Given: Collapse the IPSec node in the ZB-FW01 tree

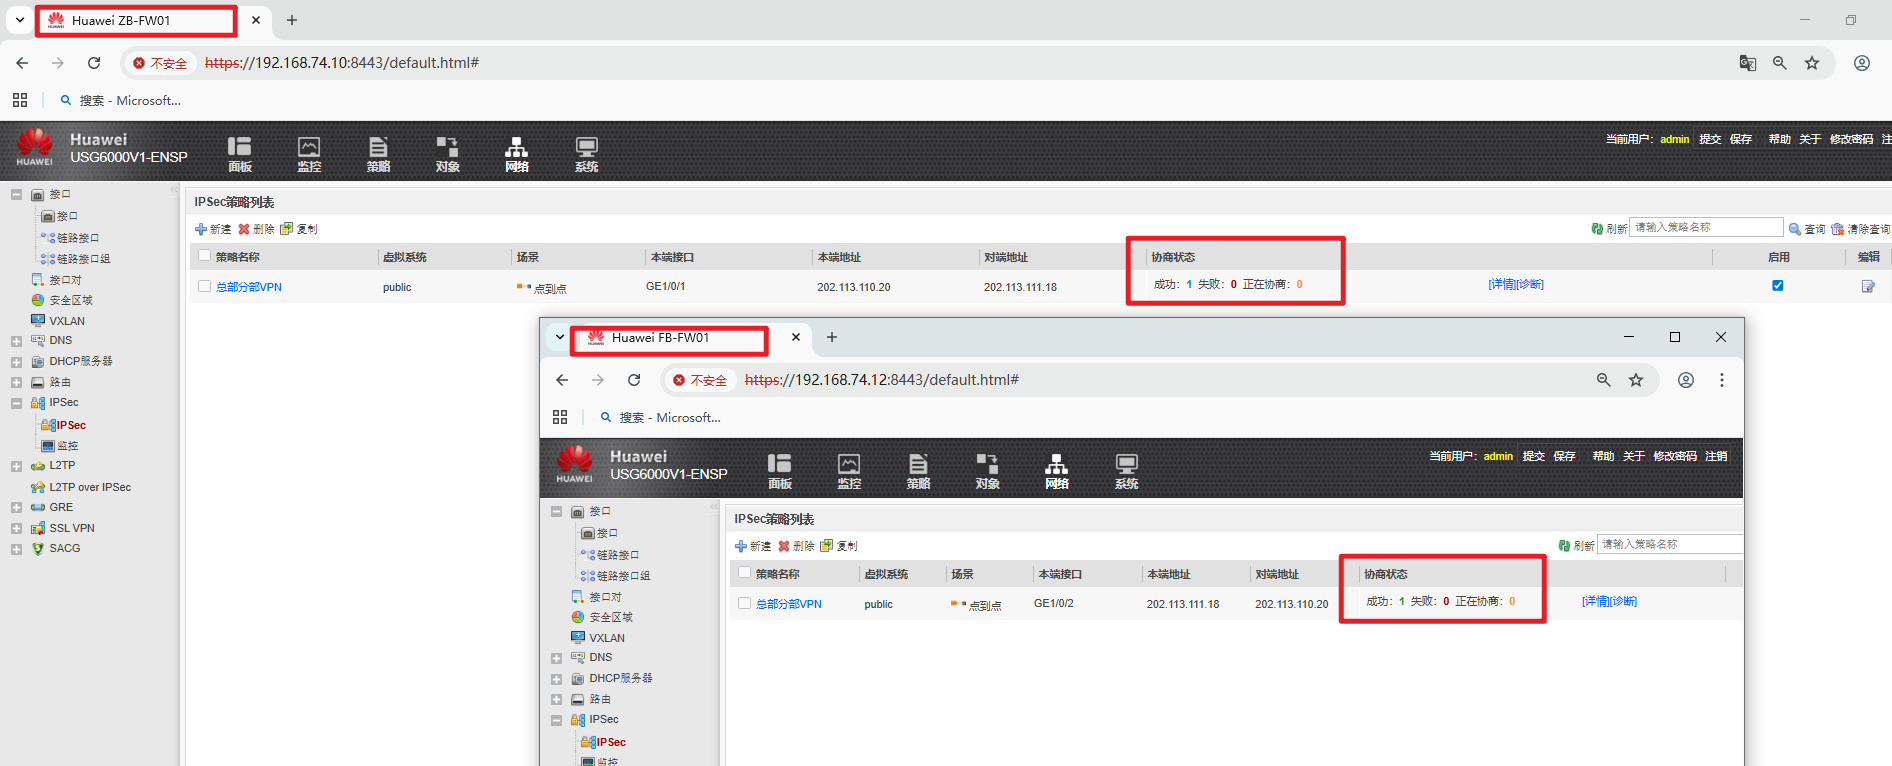Looking at the screenshot, I should point(16,403).
